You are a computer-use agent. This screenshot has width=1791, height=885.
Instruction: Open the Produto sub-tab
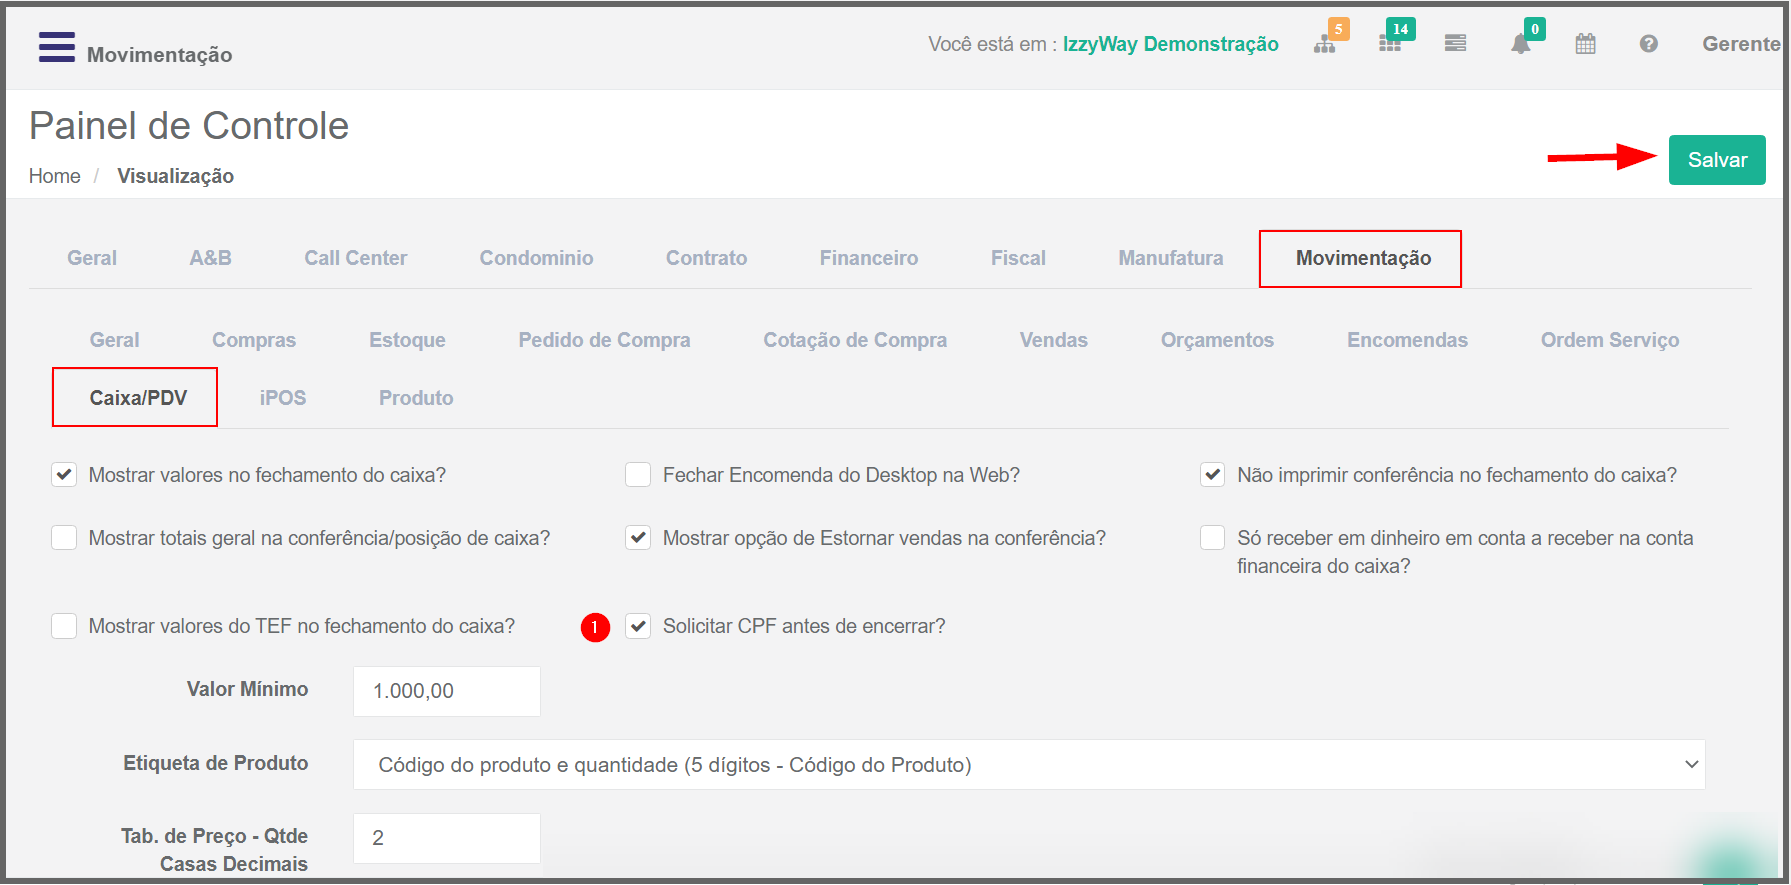416,398
